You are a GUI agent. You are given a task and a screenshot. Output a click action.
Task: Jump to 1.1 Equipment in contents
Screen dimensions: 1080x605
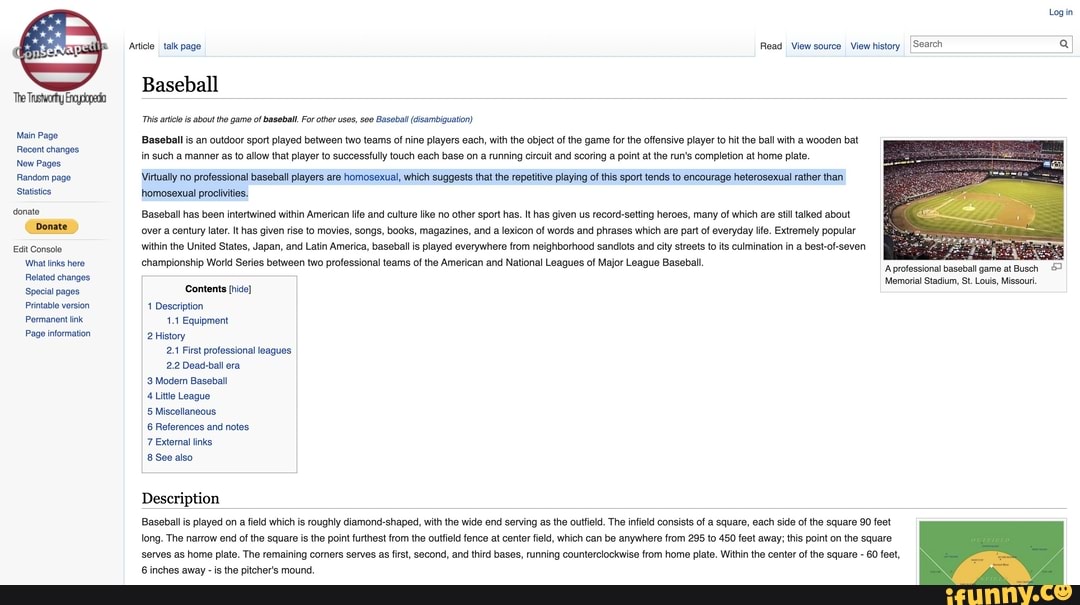click(197, 321)
